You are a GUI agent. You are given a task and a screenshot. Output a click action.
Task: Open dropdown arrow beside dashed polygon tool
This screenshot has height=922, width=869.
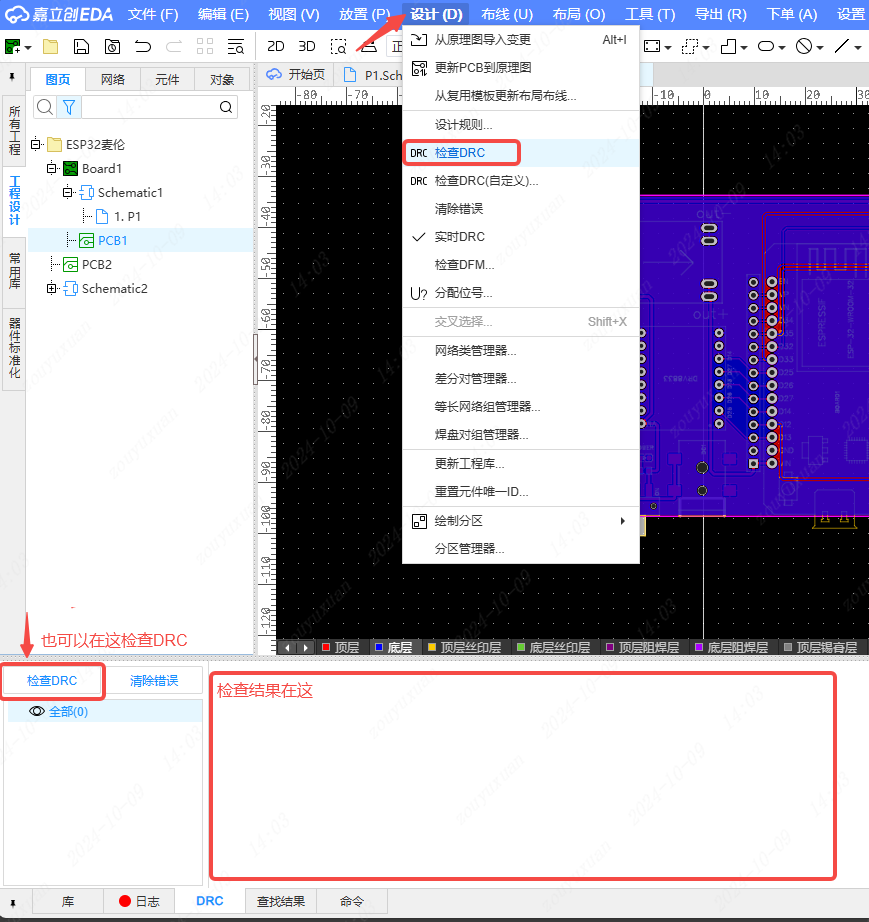(x=706, y=47)
